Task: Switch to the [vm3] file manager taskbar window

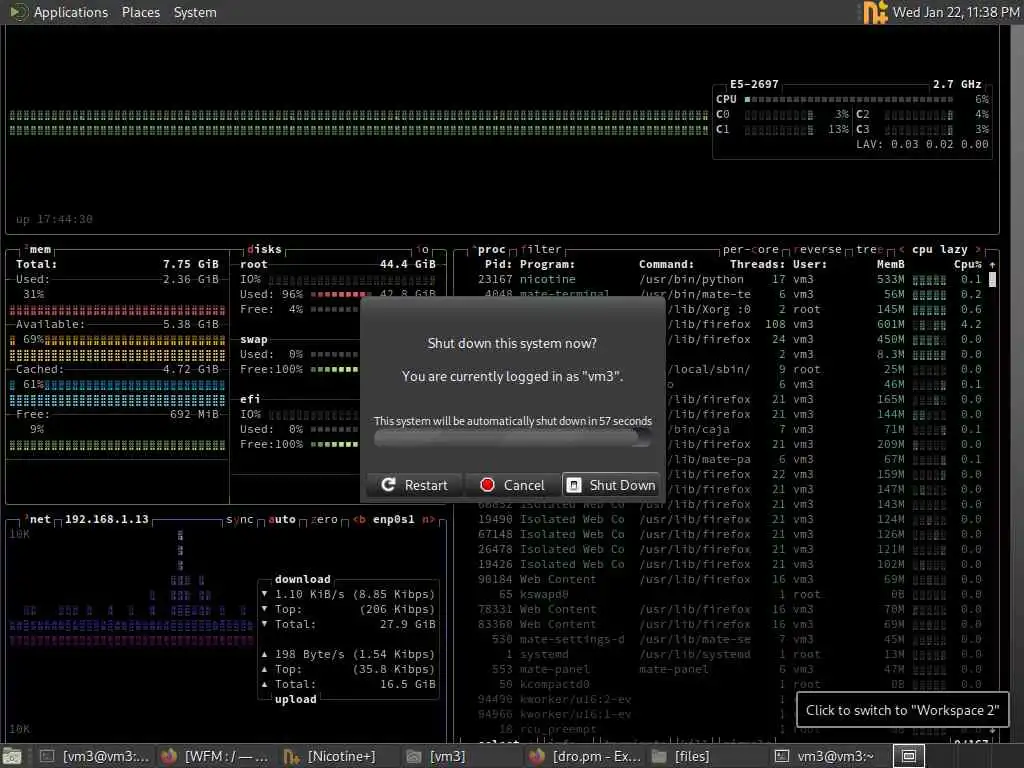Action: pyautogui.click(x=436, y=757)
